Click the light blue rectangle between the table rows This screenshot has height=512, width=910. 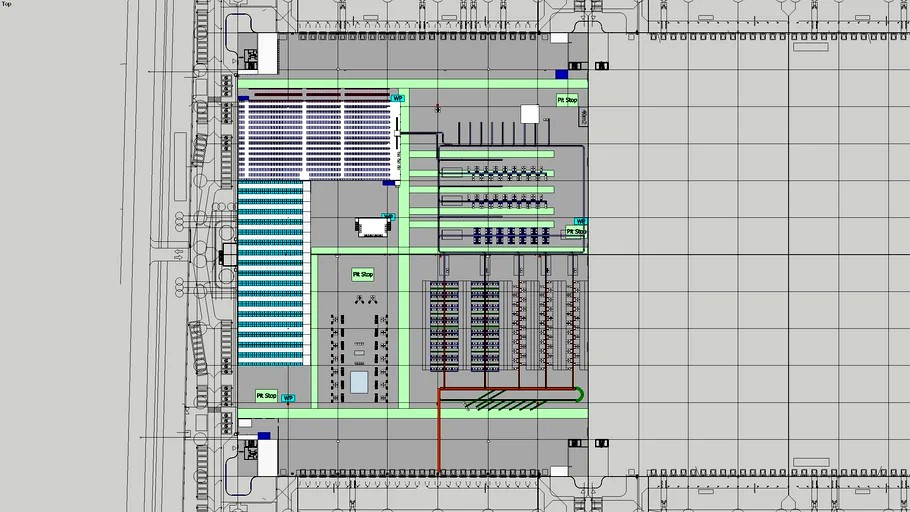(358, 382)
